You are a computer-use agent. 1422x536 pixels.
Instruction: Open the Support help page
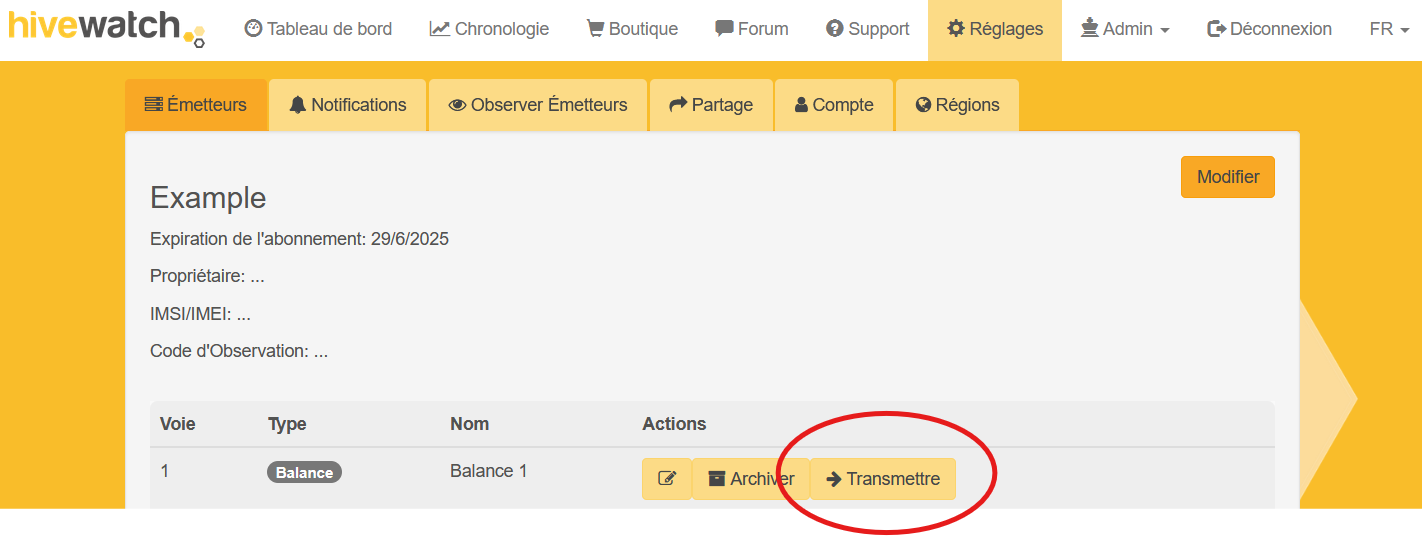pyautogui.click(x=868, y=29)
